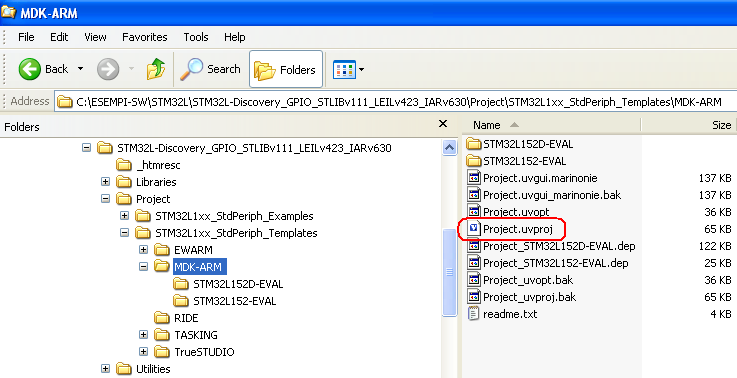Open the Edit menu
The image size is (737, 378).
[x=59, y=37]
